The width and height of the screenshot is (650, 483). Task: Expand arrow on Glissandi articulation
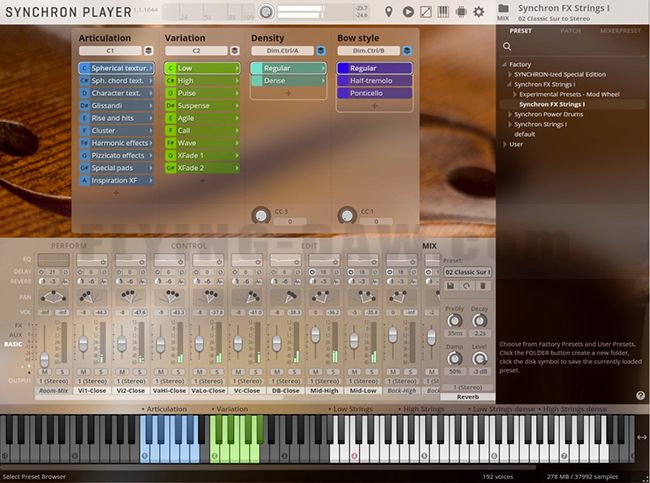click(150, 106)
